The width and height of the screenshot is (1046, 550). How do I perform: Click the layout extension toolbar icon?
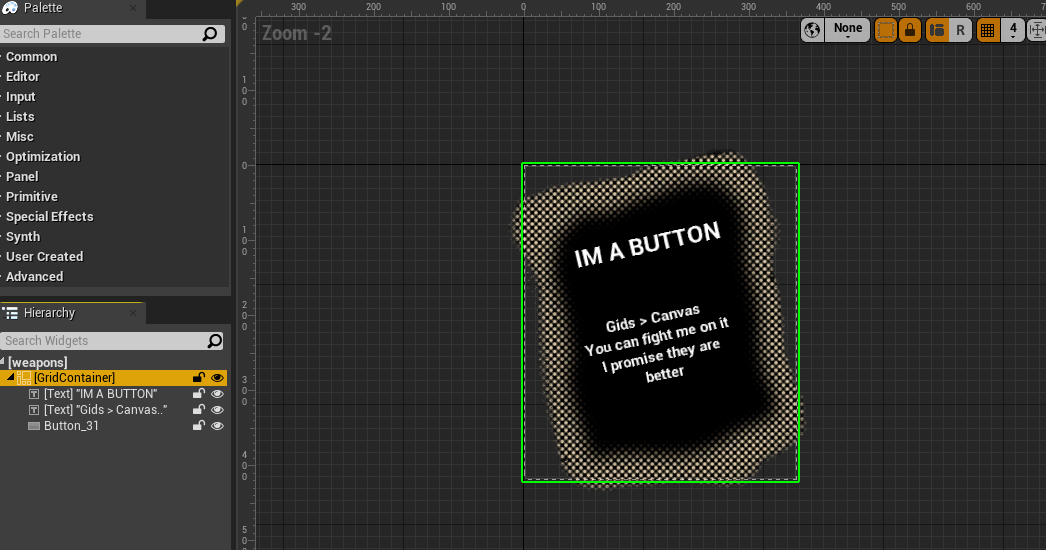937,30
